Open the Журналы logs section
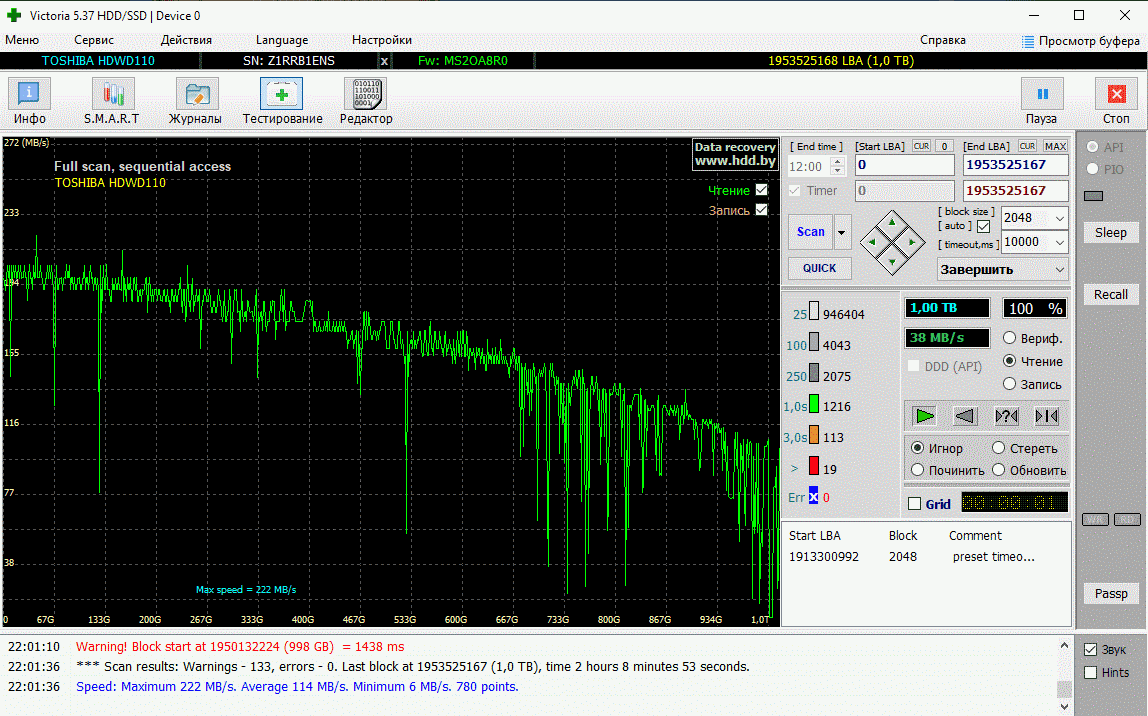 [196, 101]
